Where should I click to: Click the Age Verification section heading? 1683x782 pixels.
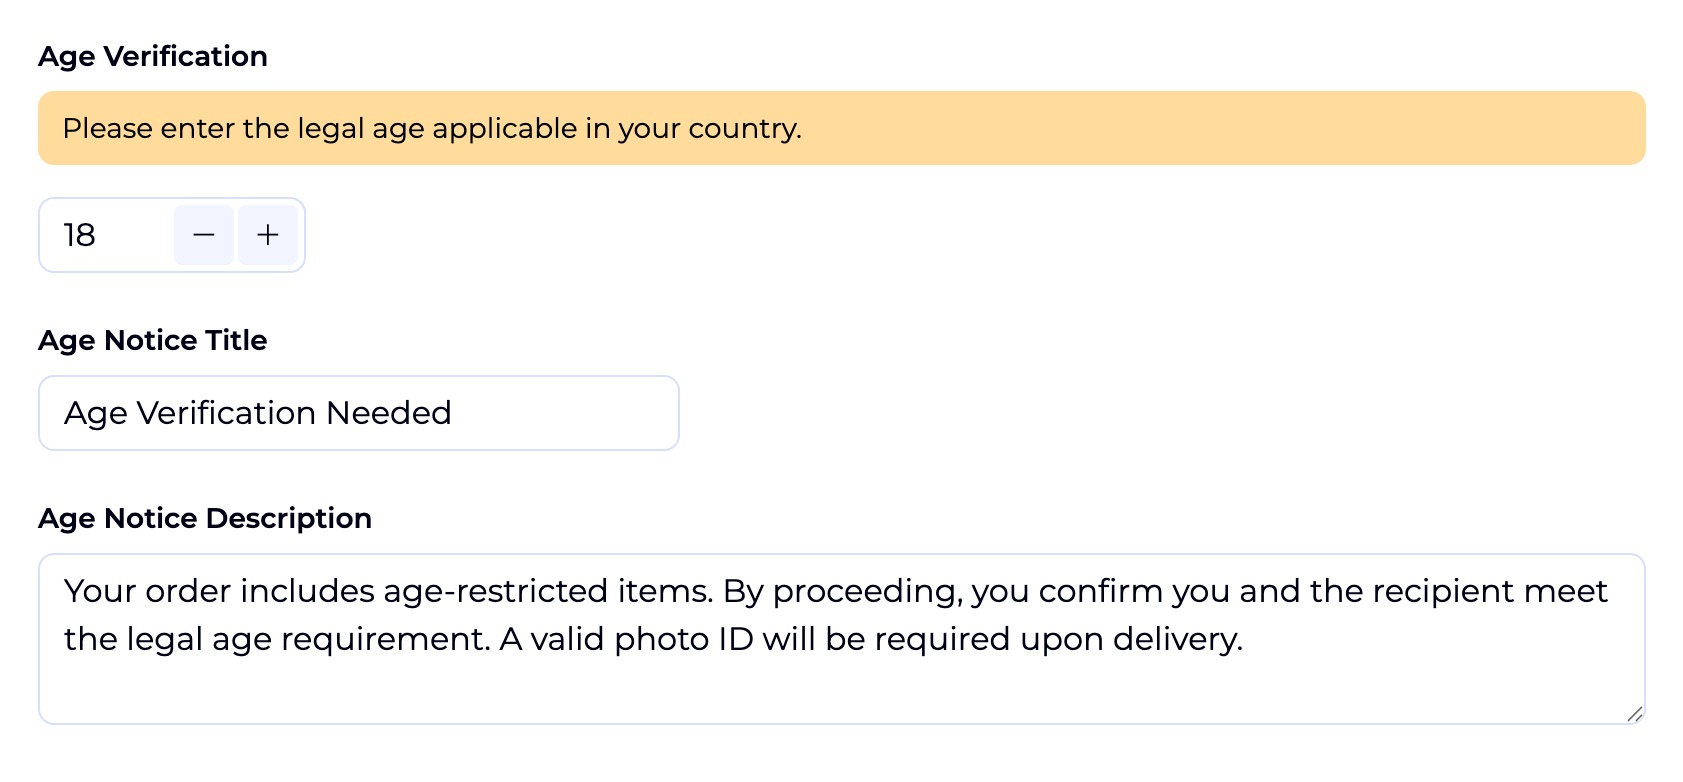[153, 56]
